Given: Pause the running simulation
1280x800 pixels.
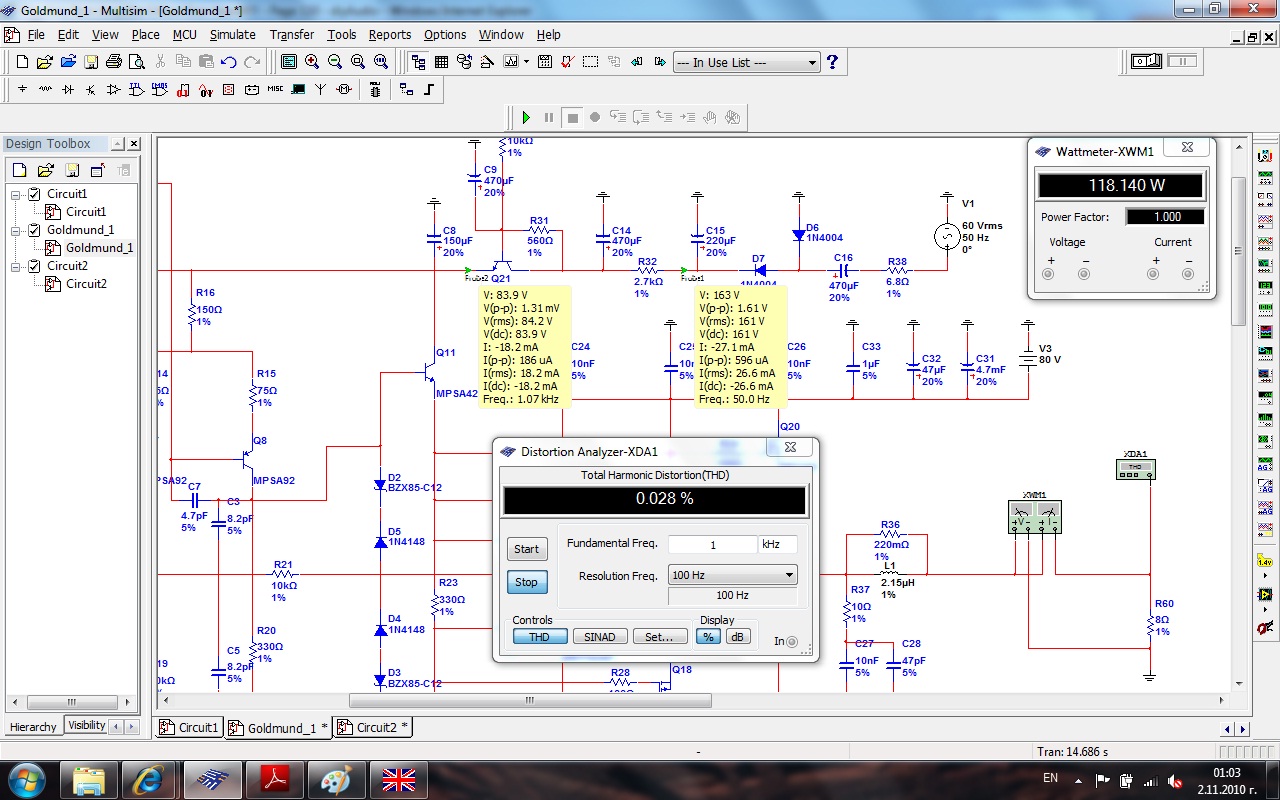Looking at the screenshot, I should tap(549, 117).
